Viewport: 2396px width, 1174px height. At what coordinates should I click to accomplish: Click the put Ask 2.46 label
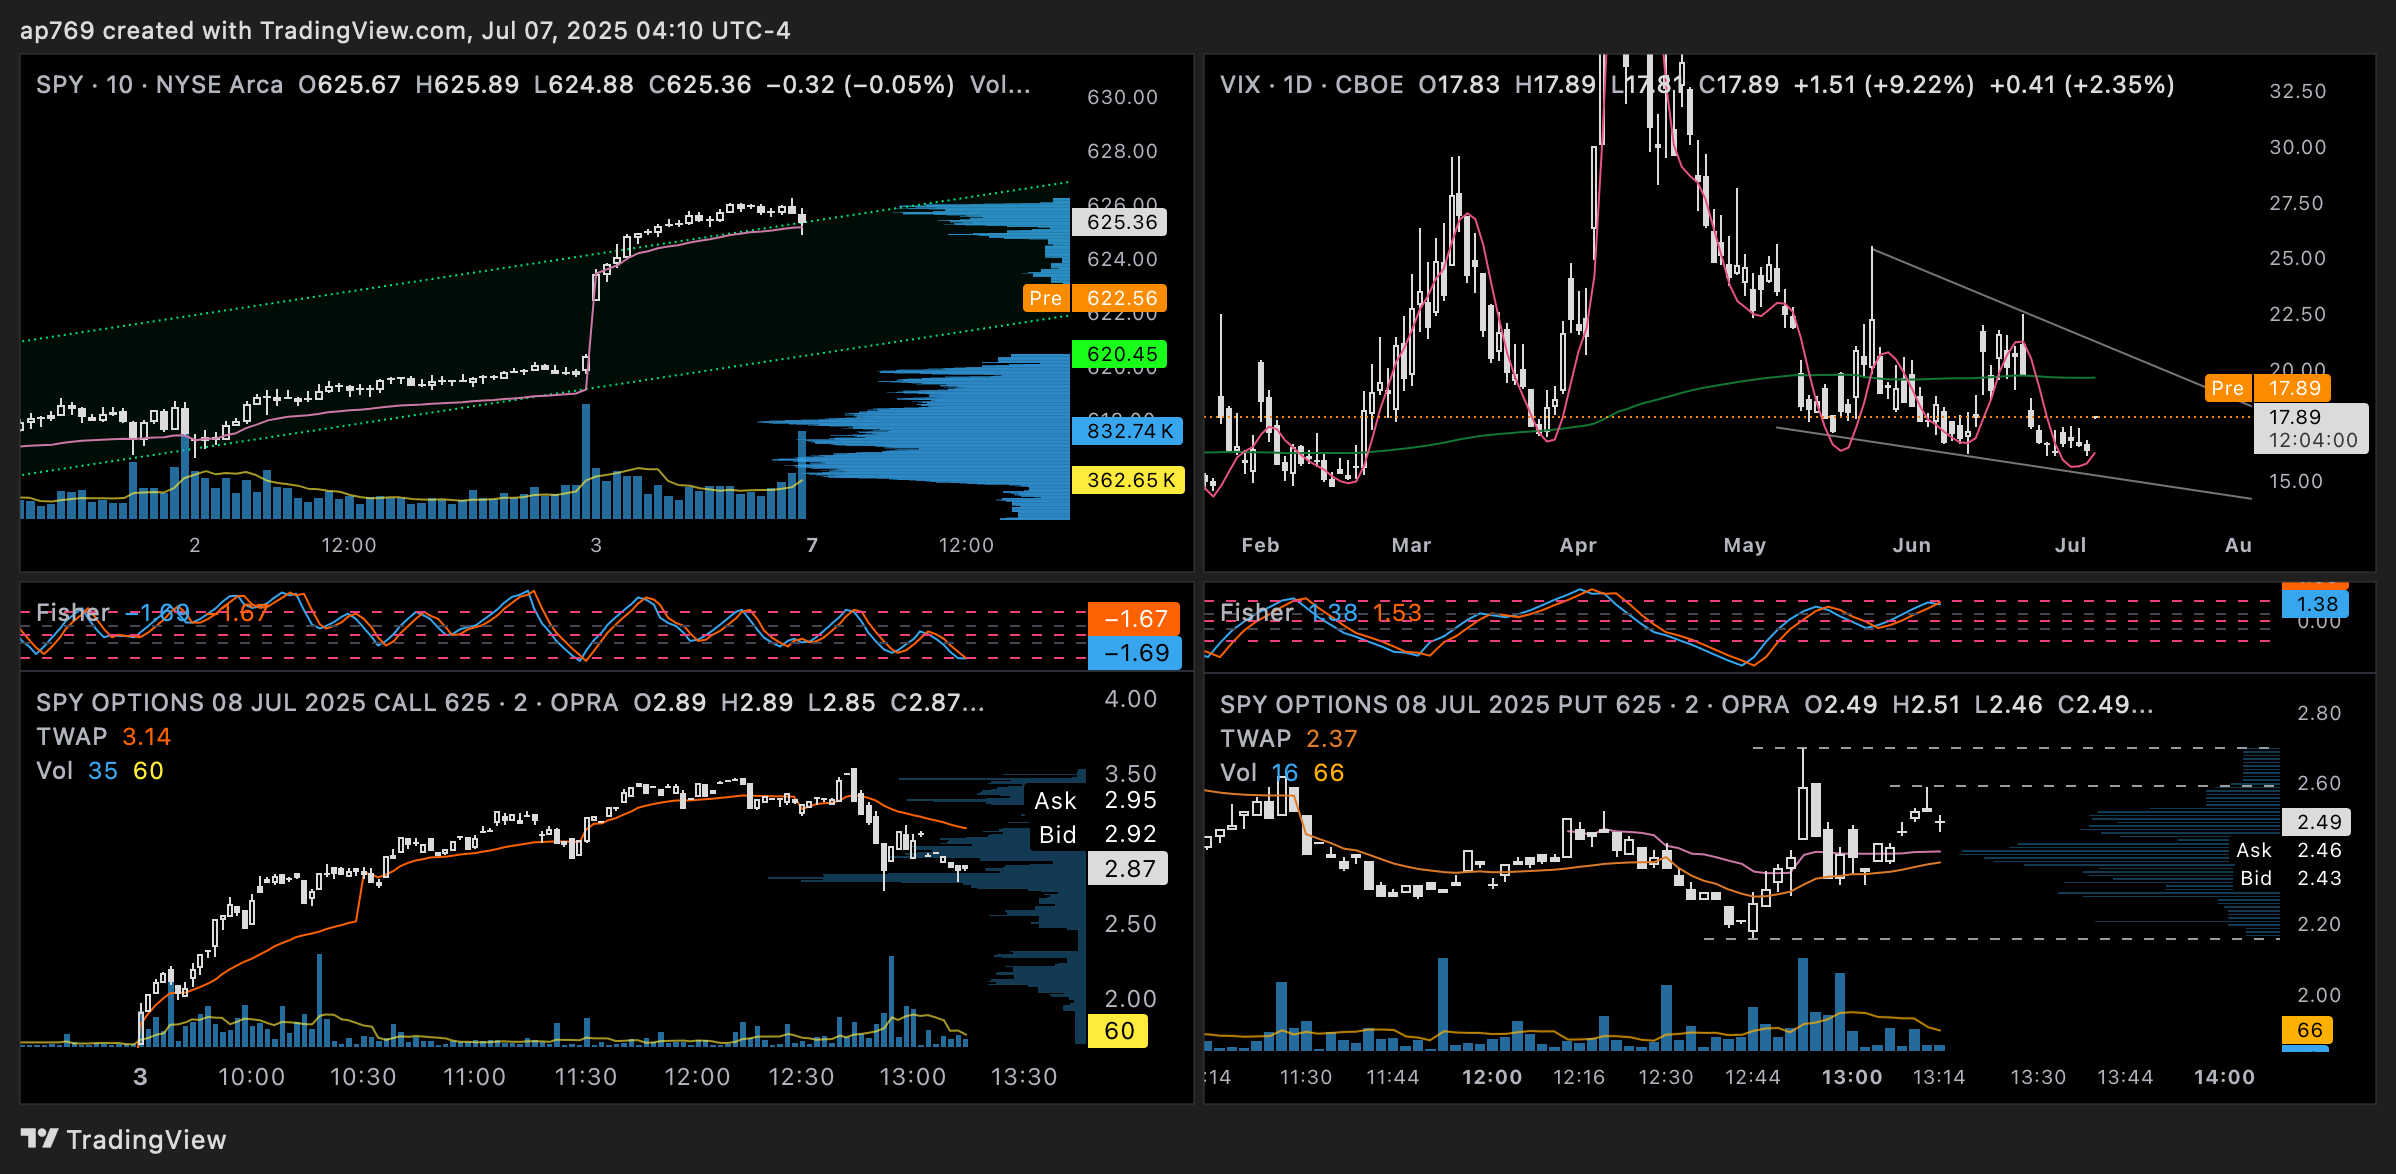pos(2288,850)
